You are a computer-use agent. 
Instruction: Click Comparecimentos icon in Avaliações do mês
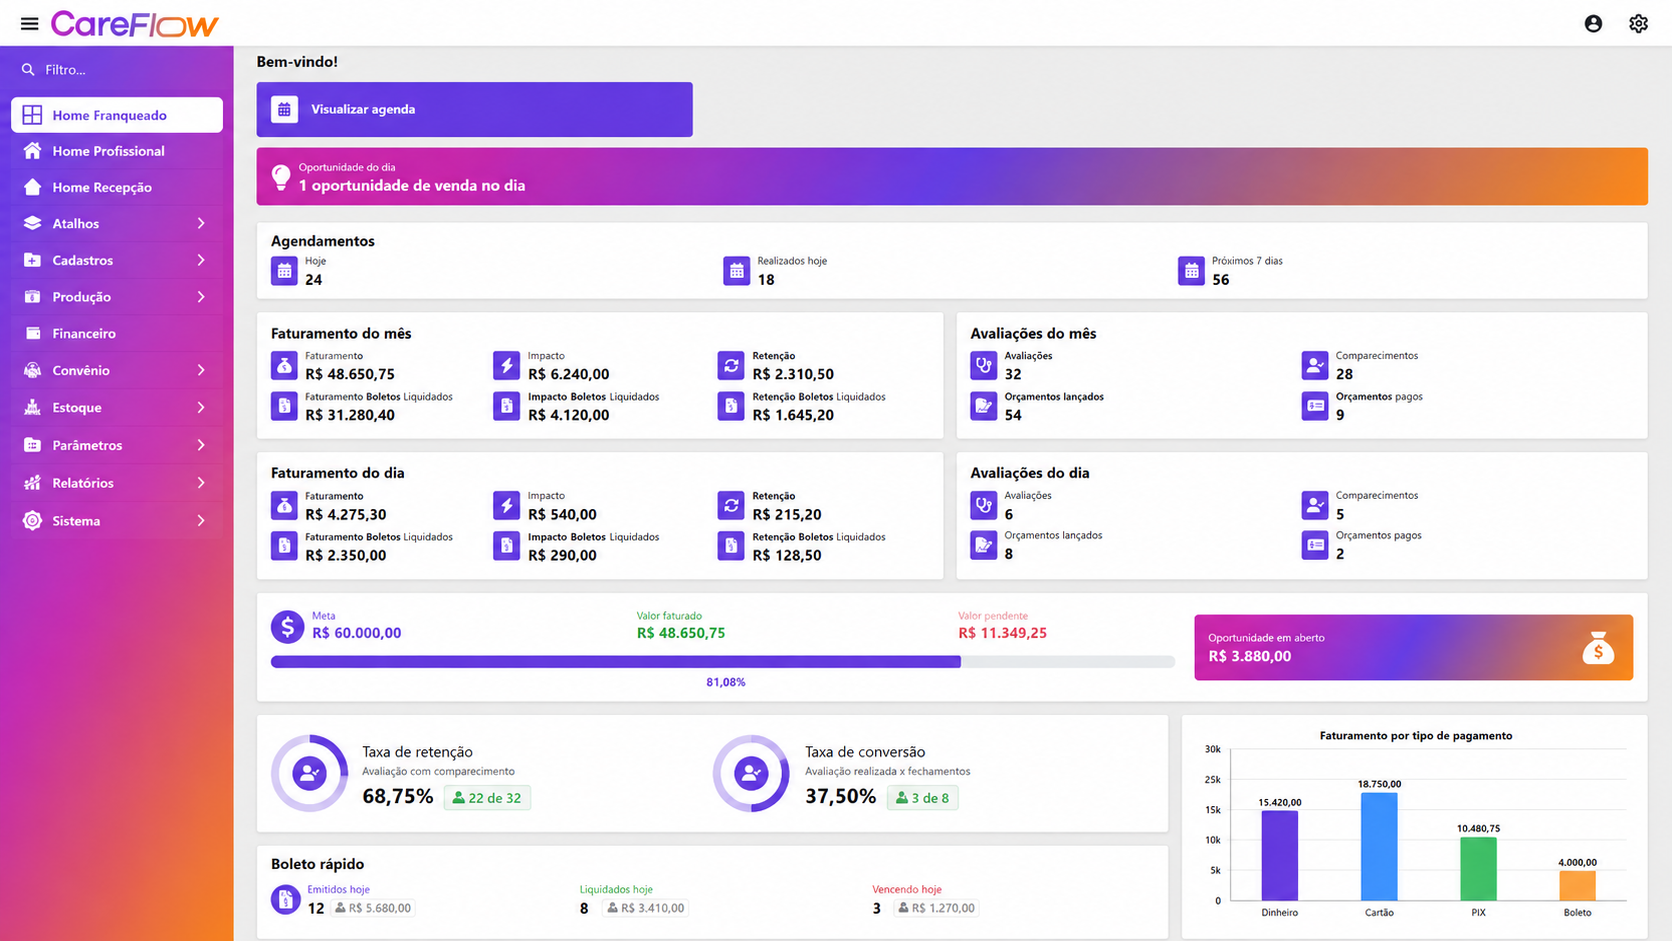1315,366
